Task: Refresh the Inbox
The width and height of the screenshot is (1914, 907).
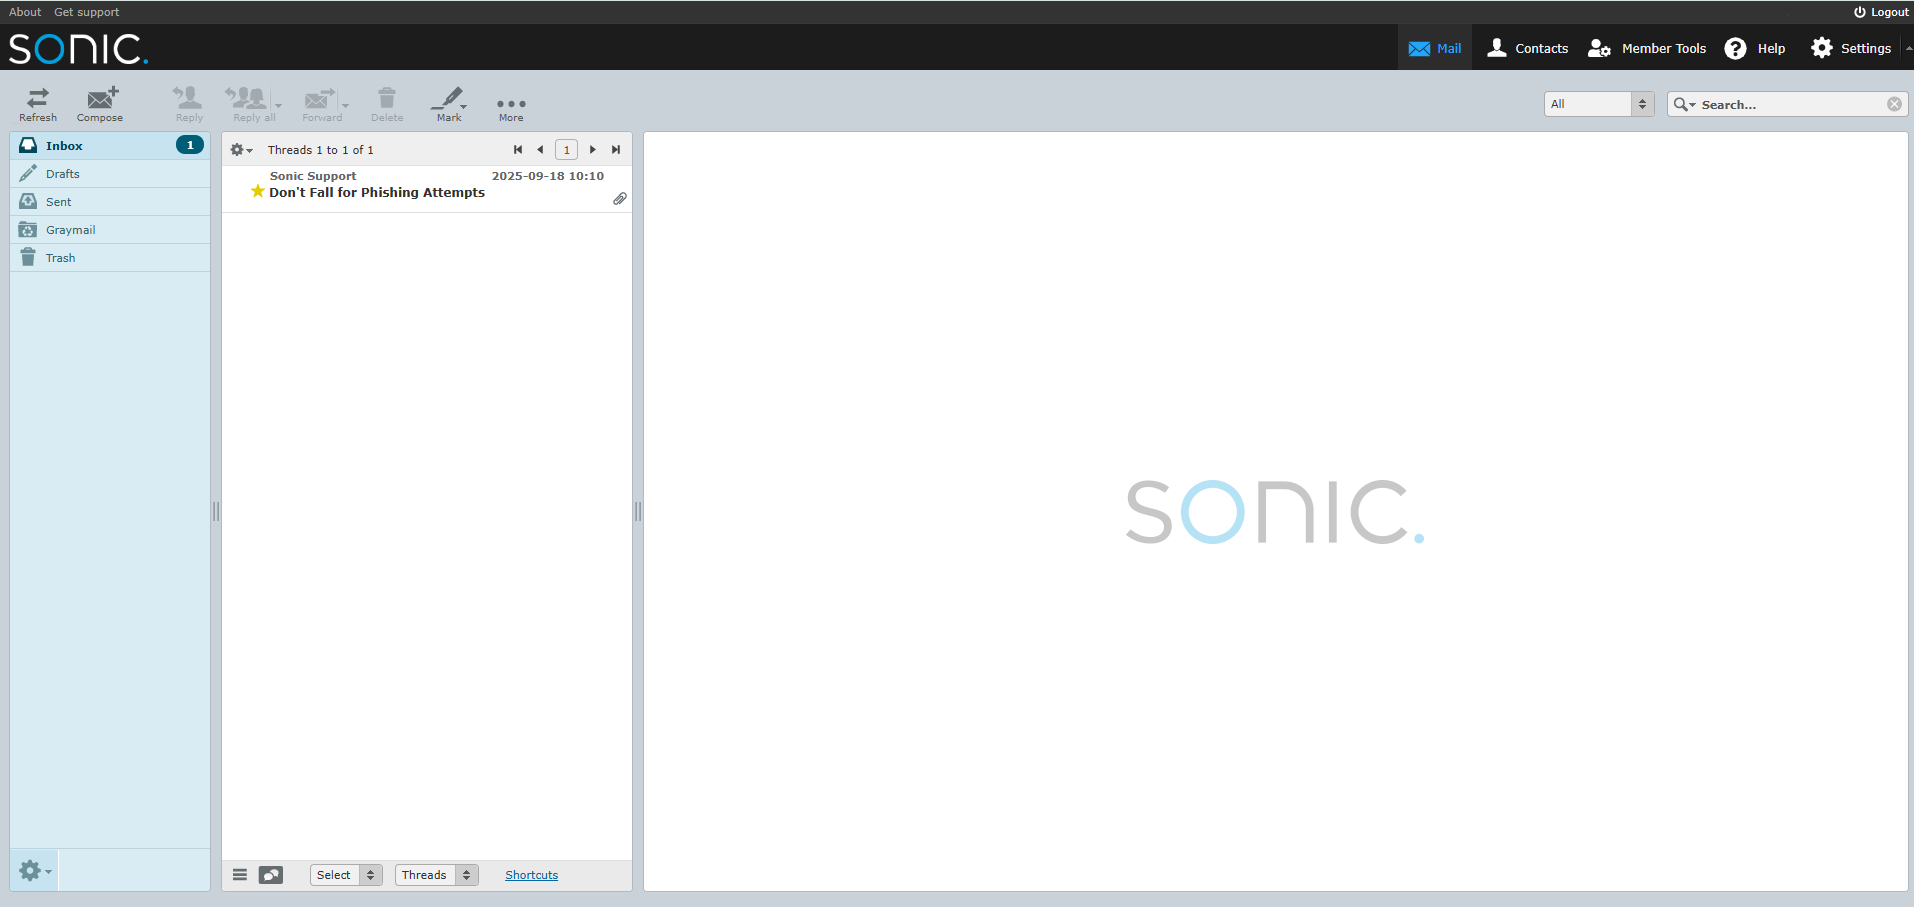Action: pos(37,104)
